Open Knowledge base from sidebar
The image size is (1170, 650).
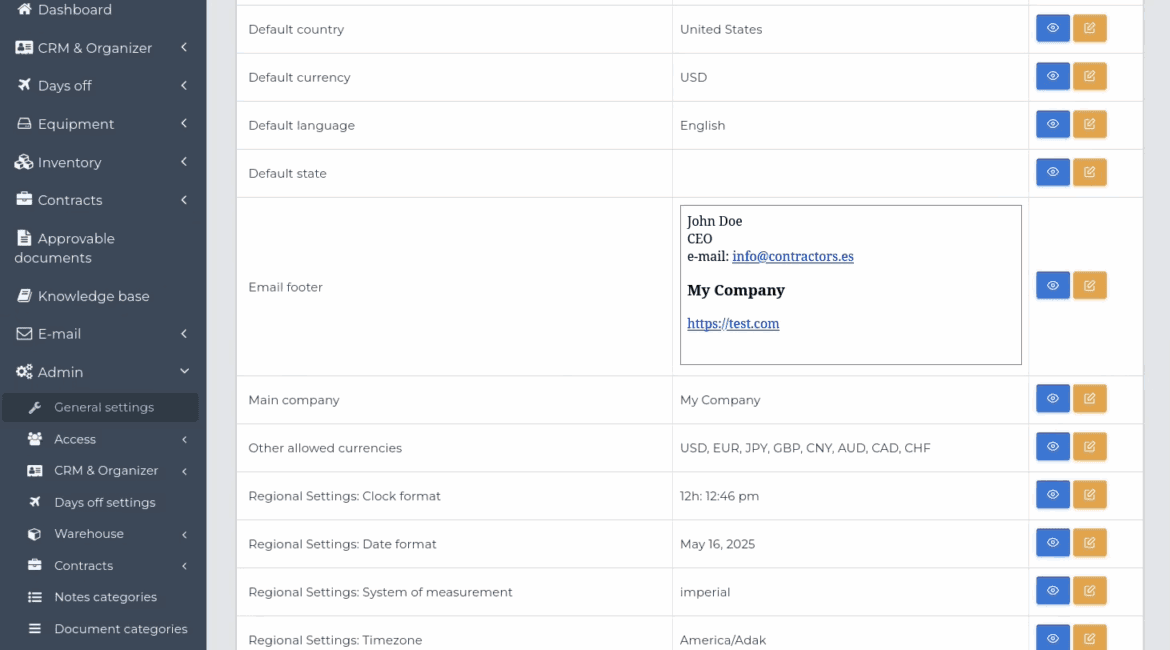pyautogui.click(x=93, y=296)
